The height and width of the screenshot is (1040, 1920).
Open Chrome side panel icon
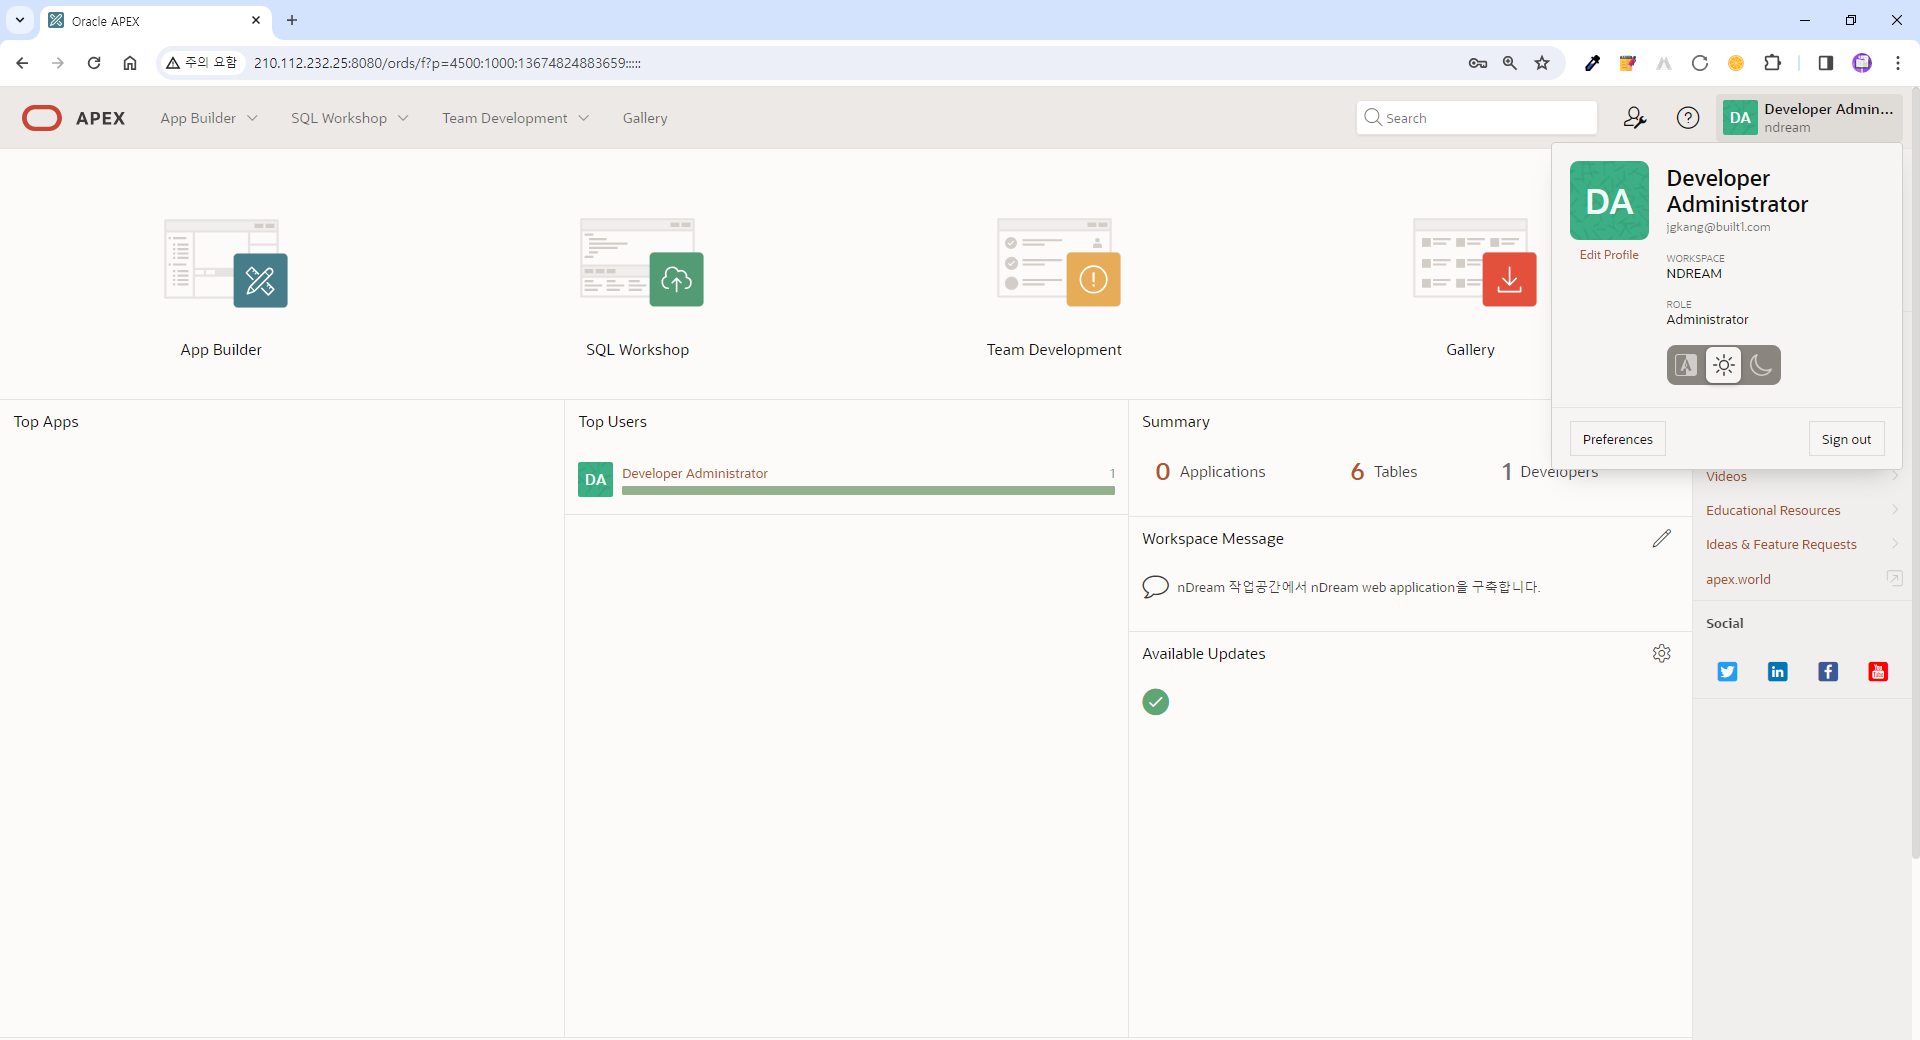(1825, 63)
